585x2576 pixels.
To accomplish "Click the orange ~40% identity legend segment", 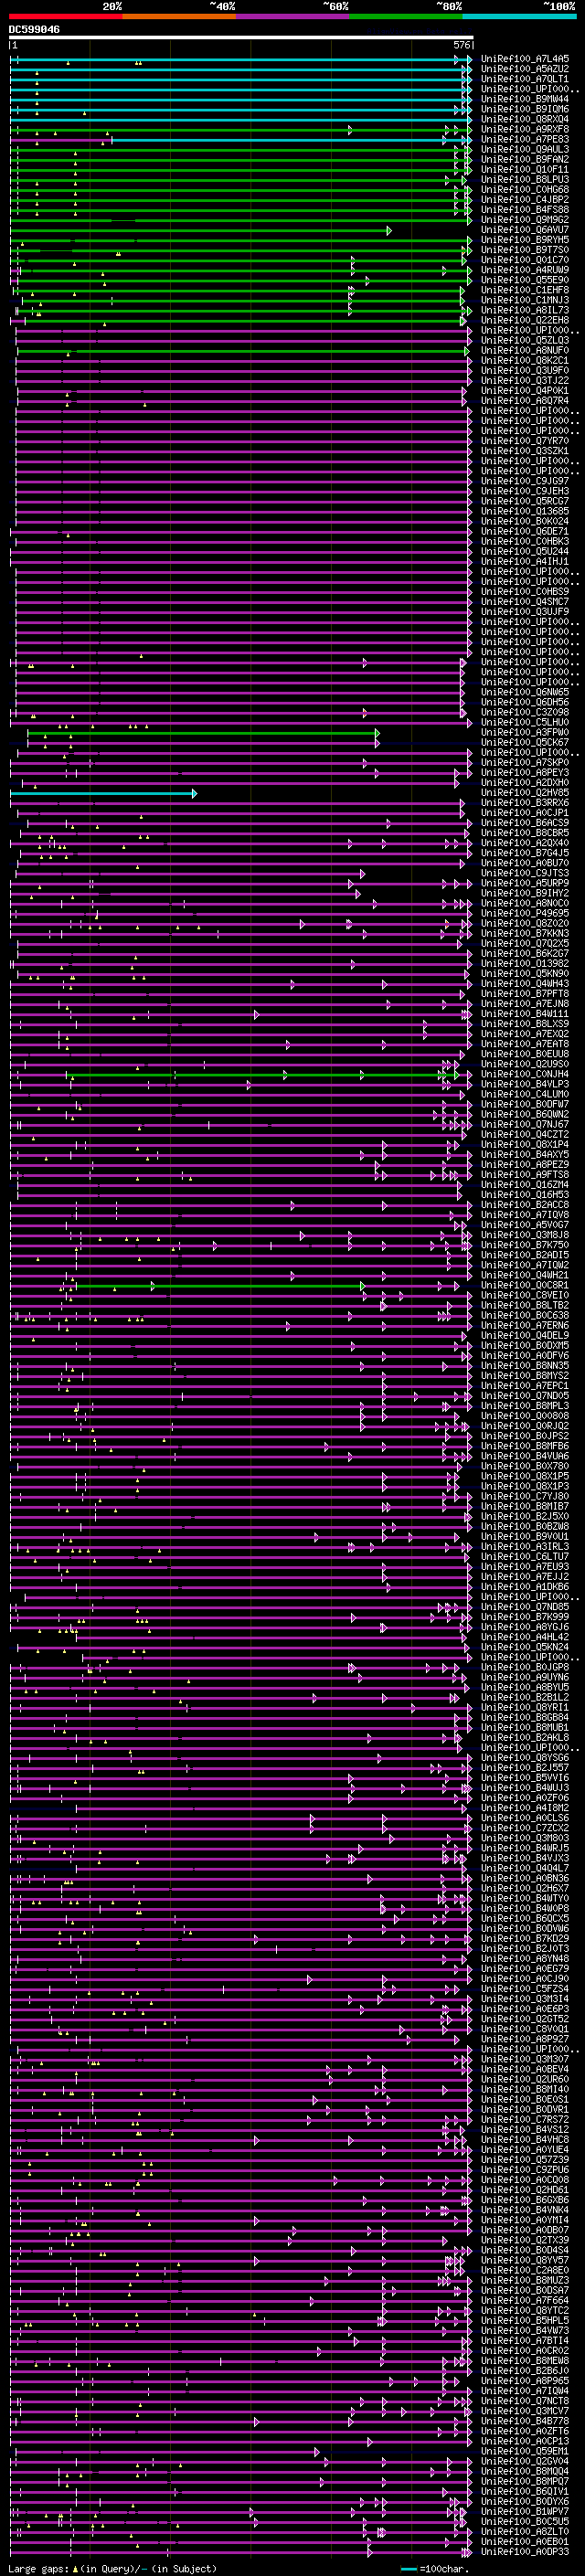I will point(179,16).
